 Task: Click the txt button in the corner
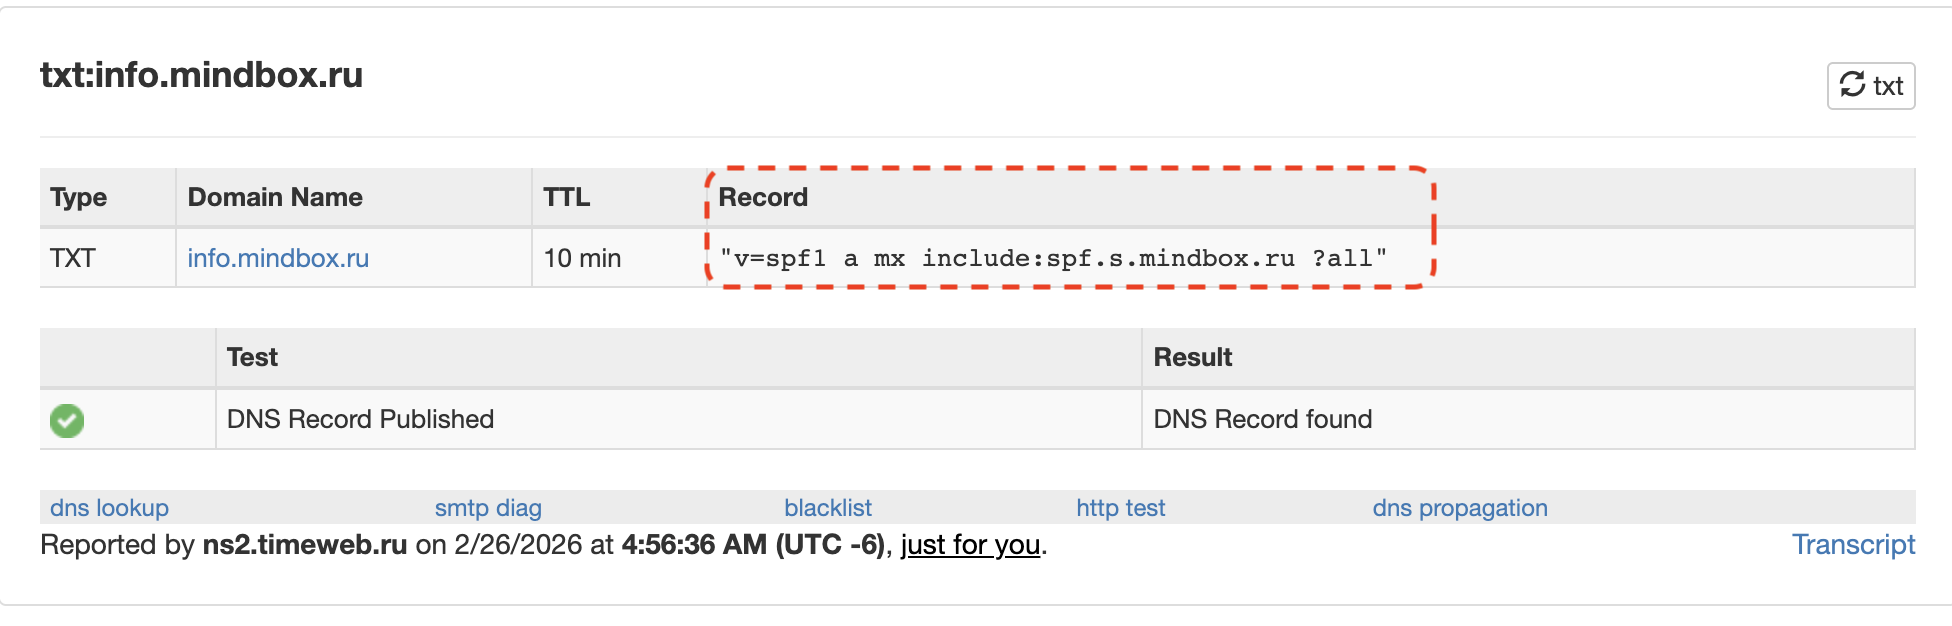click(x=1870, y=85)
